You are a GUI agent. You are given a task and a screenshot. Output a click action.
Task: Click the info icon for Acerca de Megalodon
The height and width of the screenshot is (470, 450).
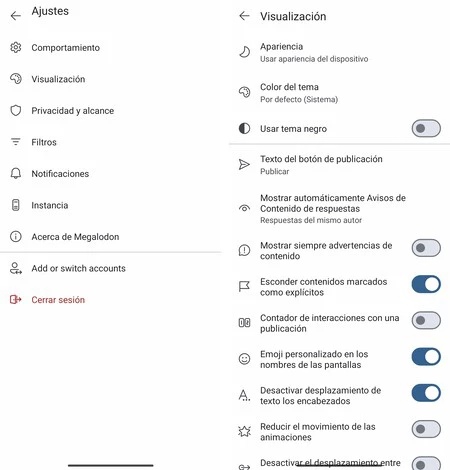point(16,236)
